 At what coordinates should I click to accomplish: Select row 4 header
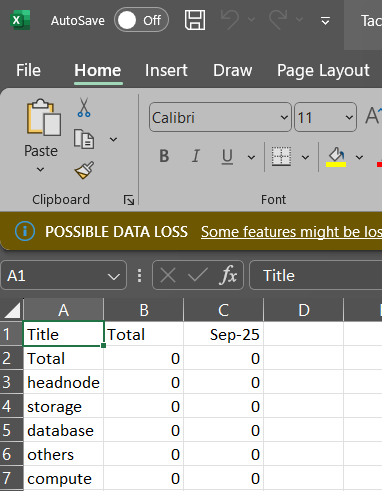(x=11, y=406)
